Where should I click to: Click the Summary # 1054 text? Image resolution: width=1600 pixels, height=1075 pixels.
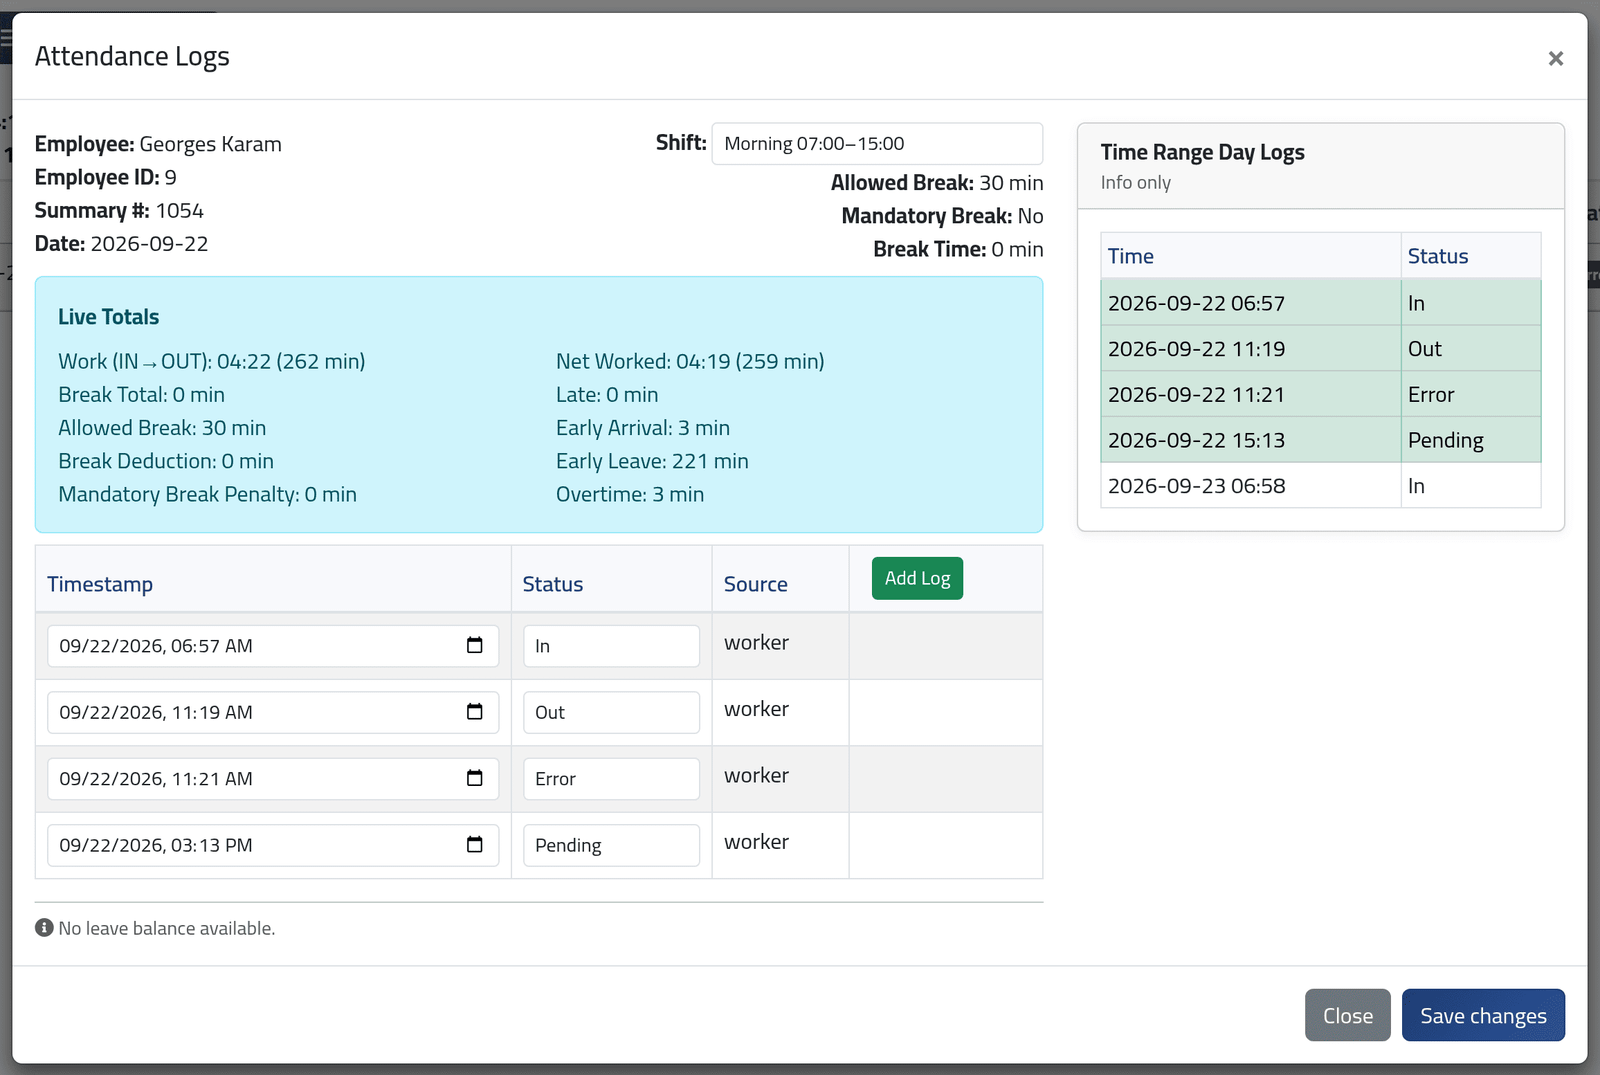click(119, 210)
